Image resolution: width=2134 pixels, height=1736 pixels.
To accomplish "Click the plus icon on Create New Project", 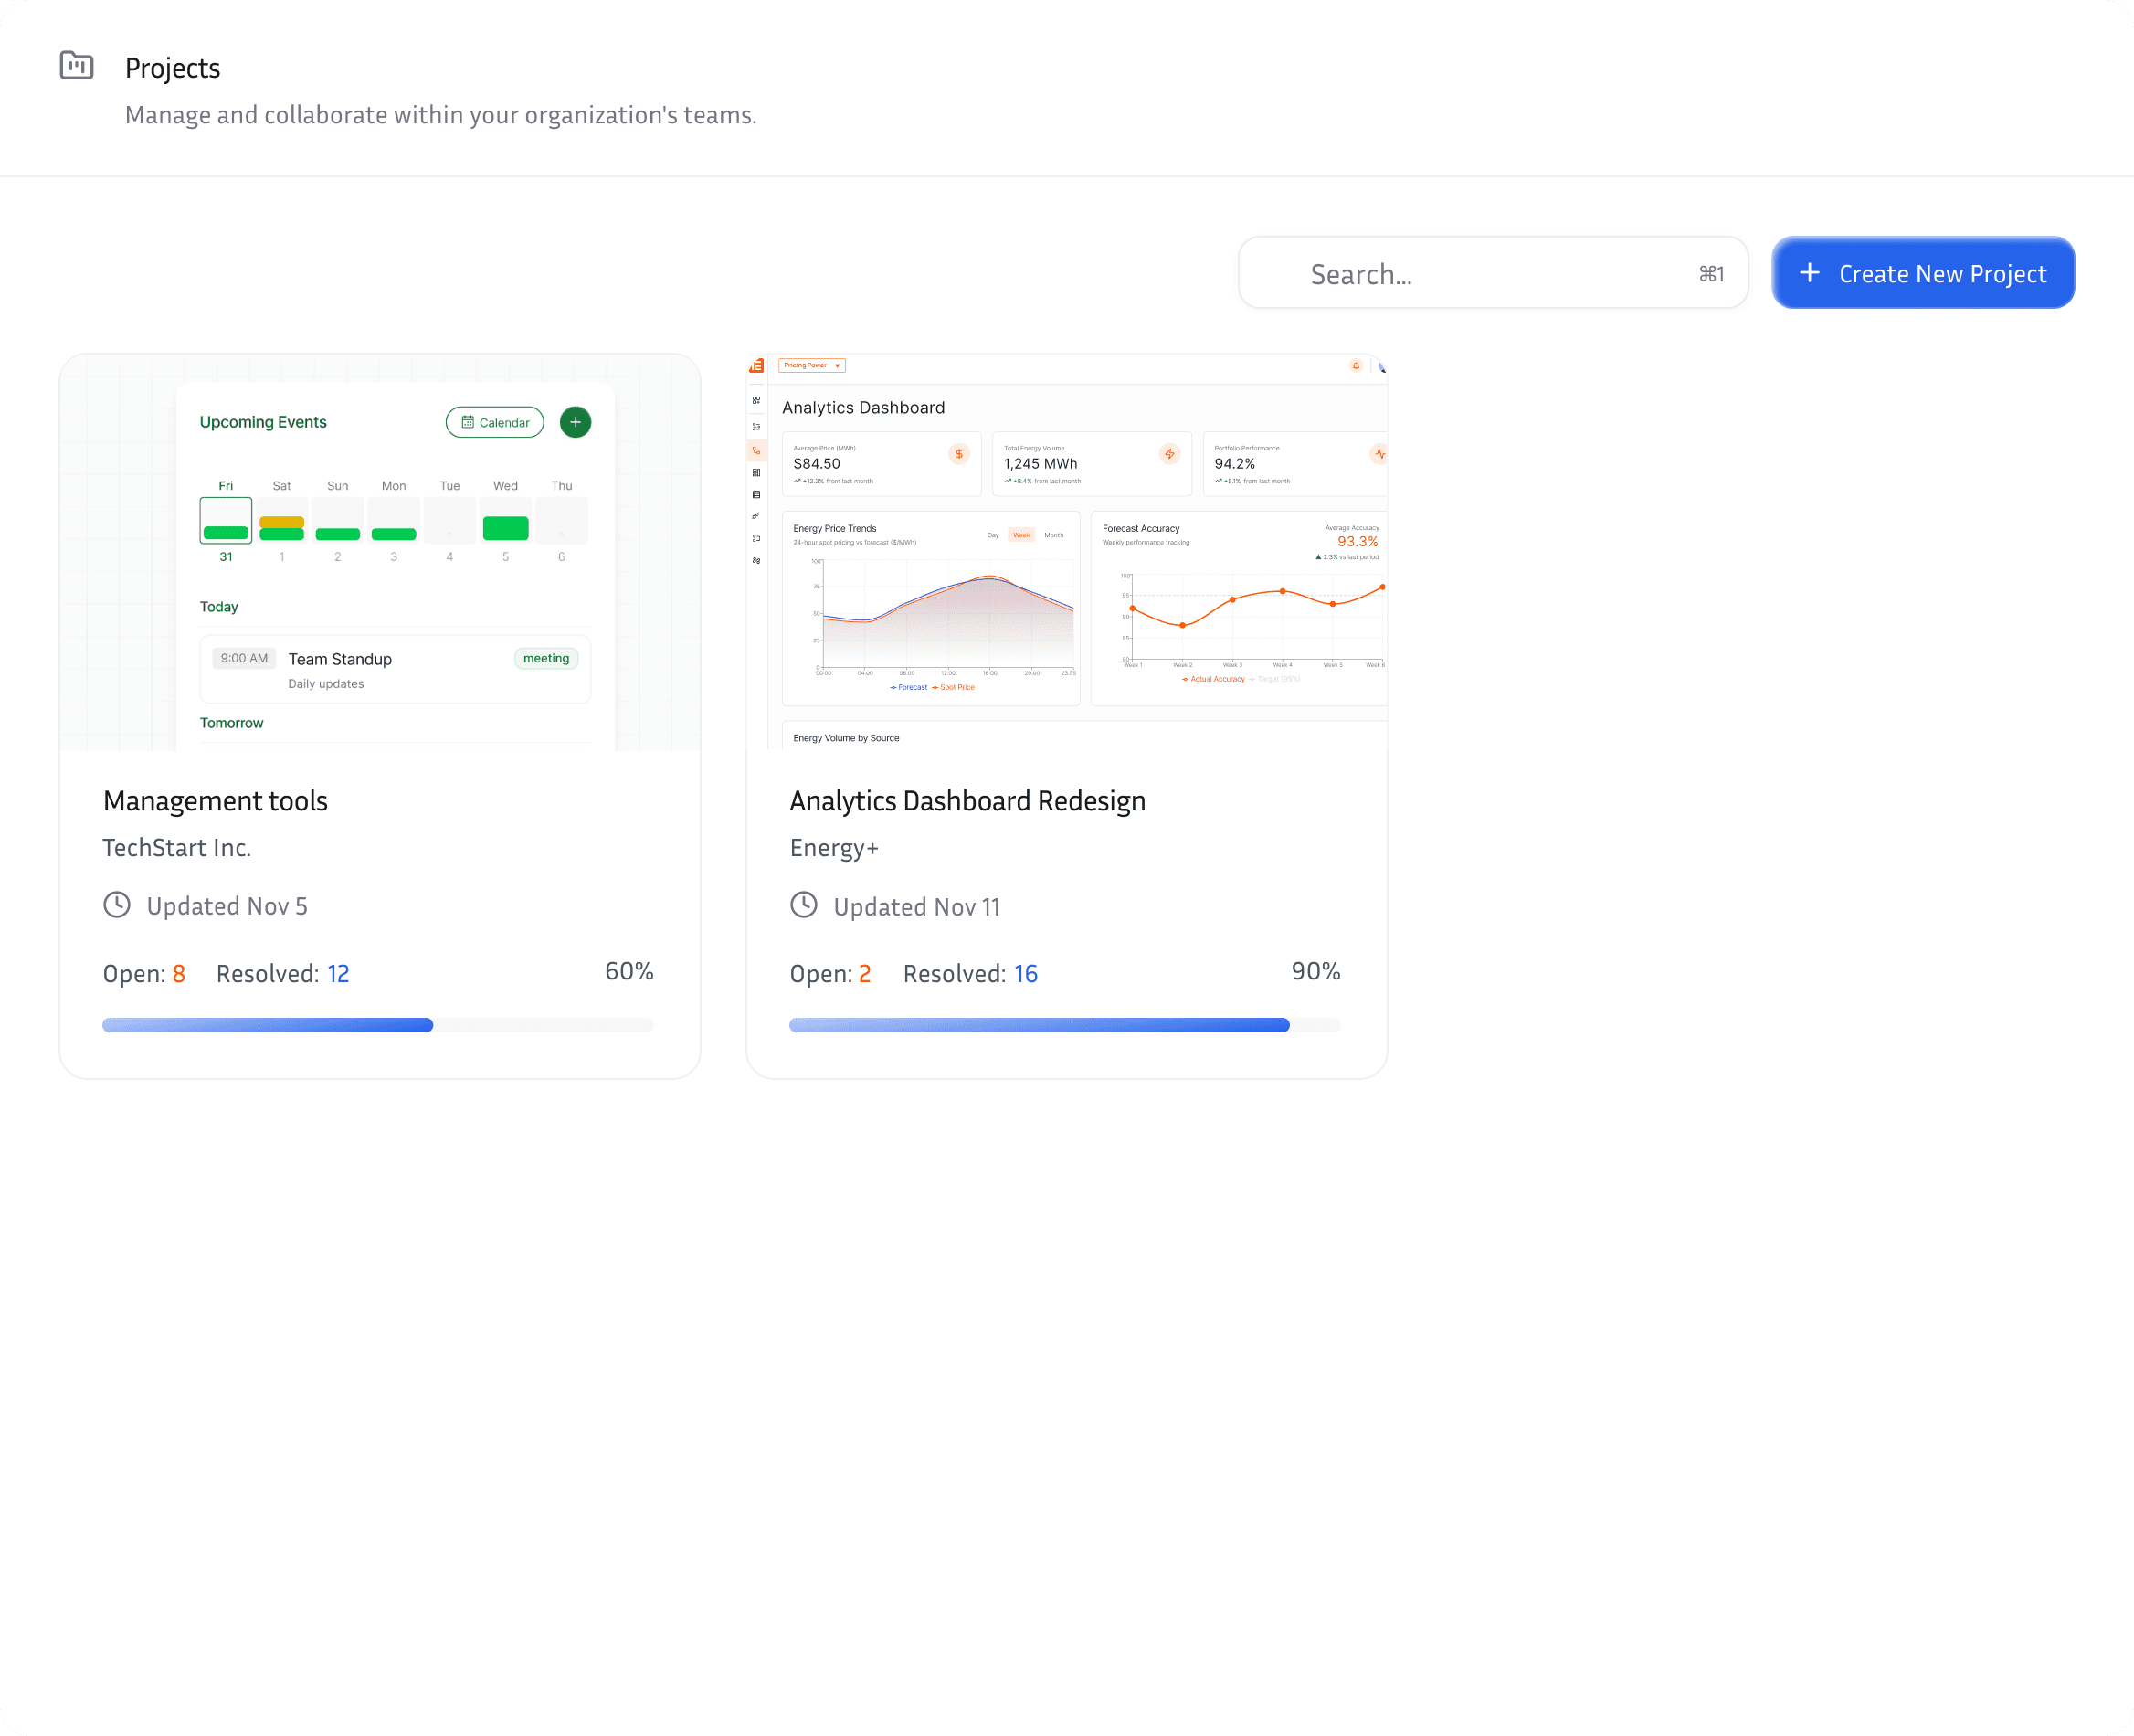I will pyautogui.click(x=1809, y=273).
